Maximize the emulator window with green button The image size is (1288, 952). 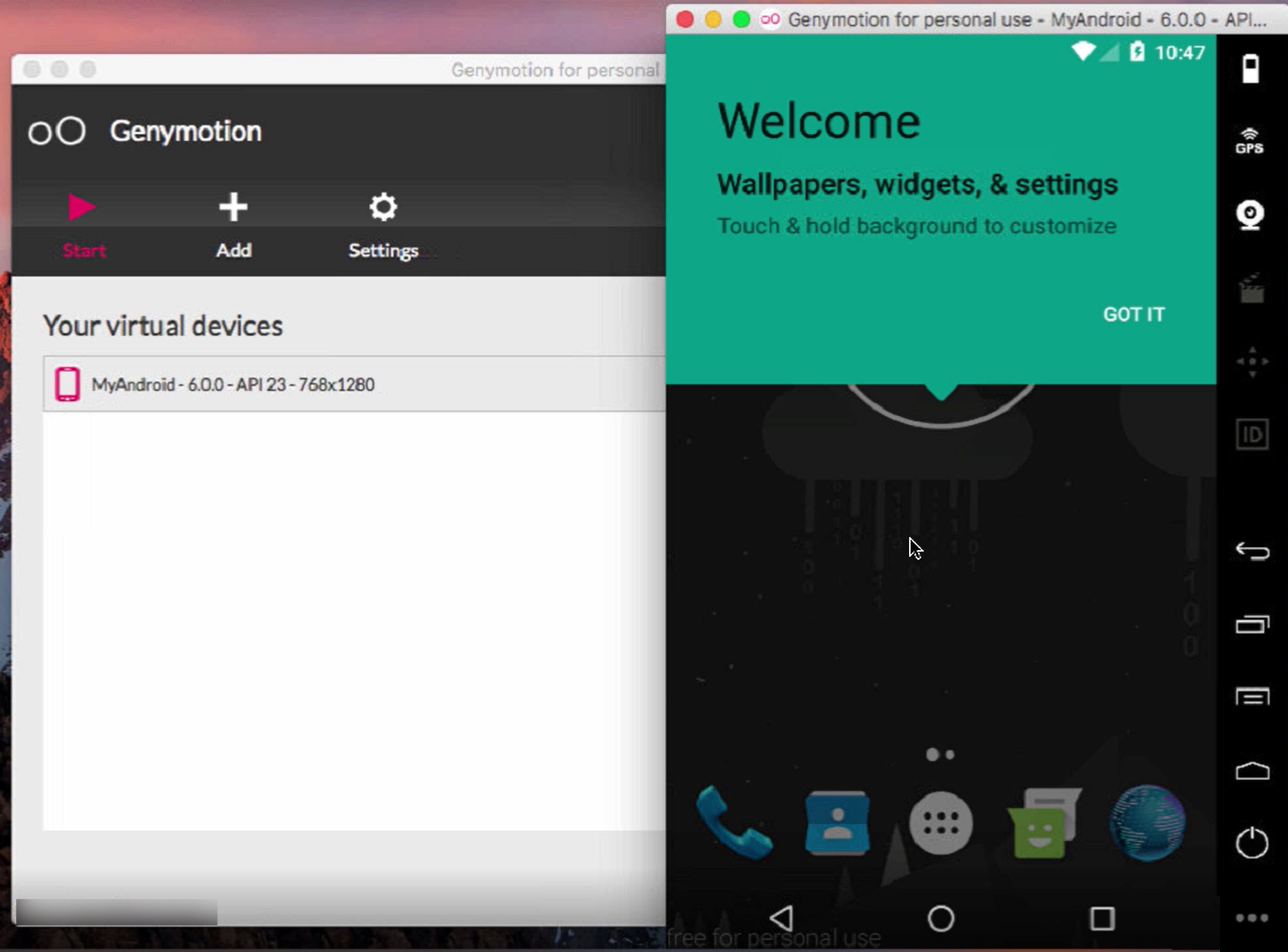click(x=741, y=19)
